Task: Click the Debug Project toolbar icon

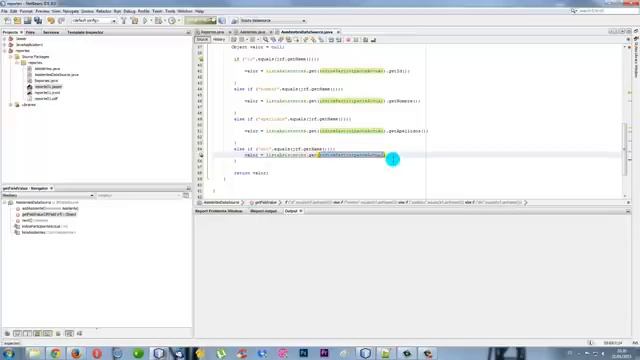Action: click(158, 20)
